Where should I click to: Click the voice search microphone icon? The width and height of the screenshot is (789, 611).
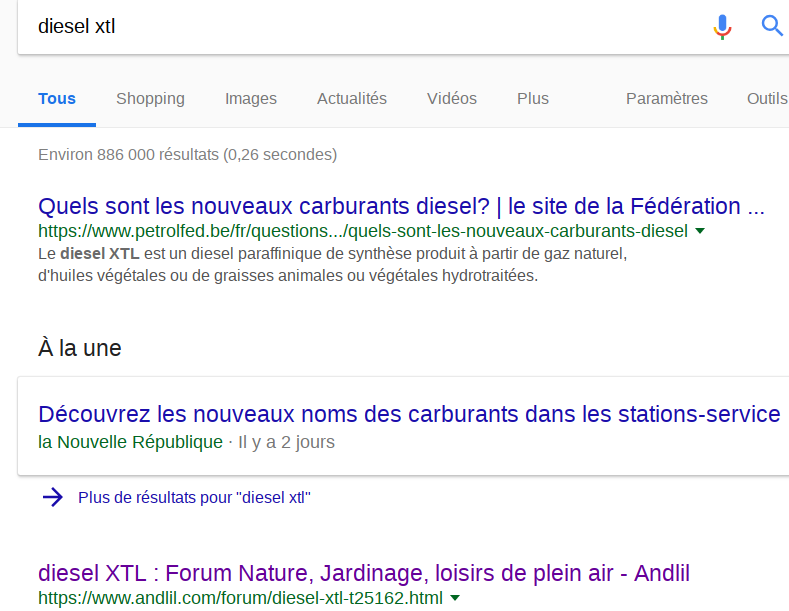pyautogui.click(x=722, y=27)
